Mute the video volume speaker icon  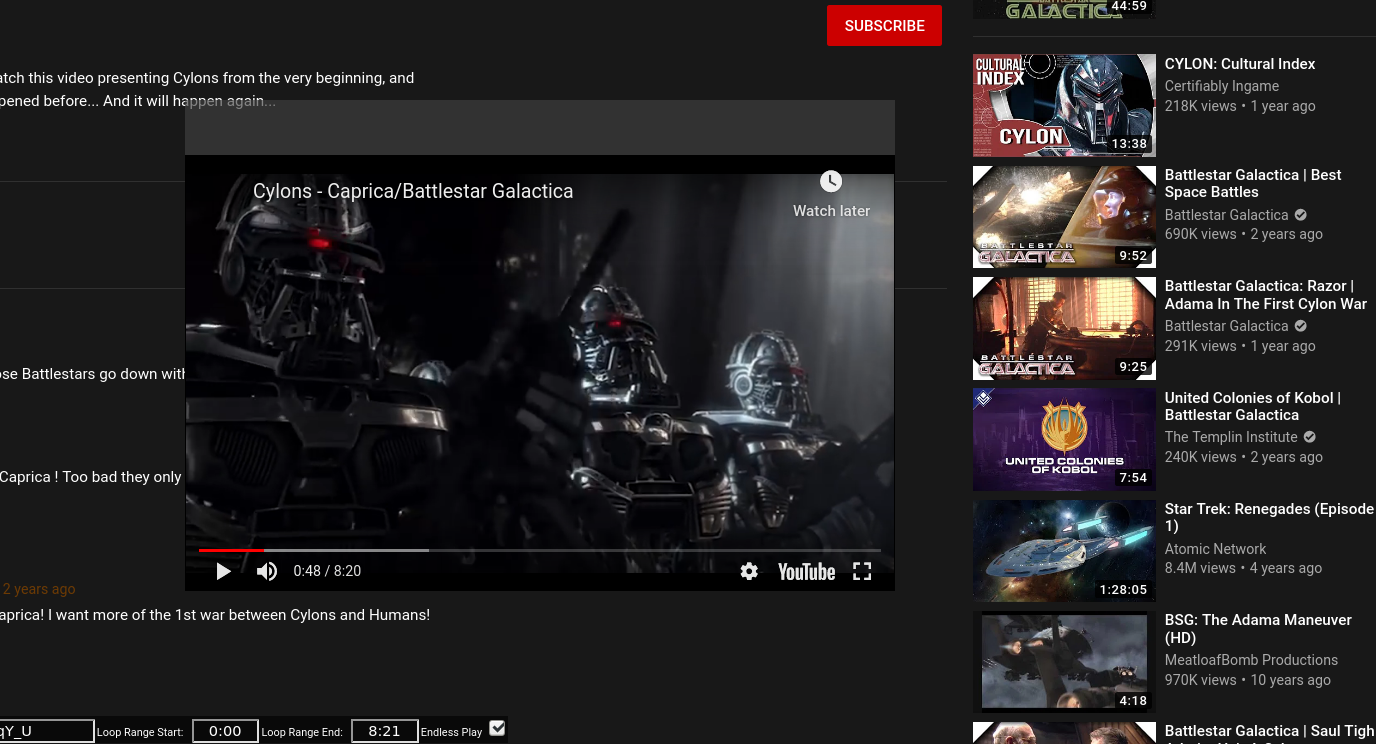click(x=267, y=571)
